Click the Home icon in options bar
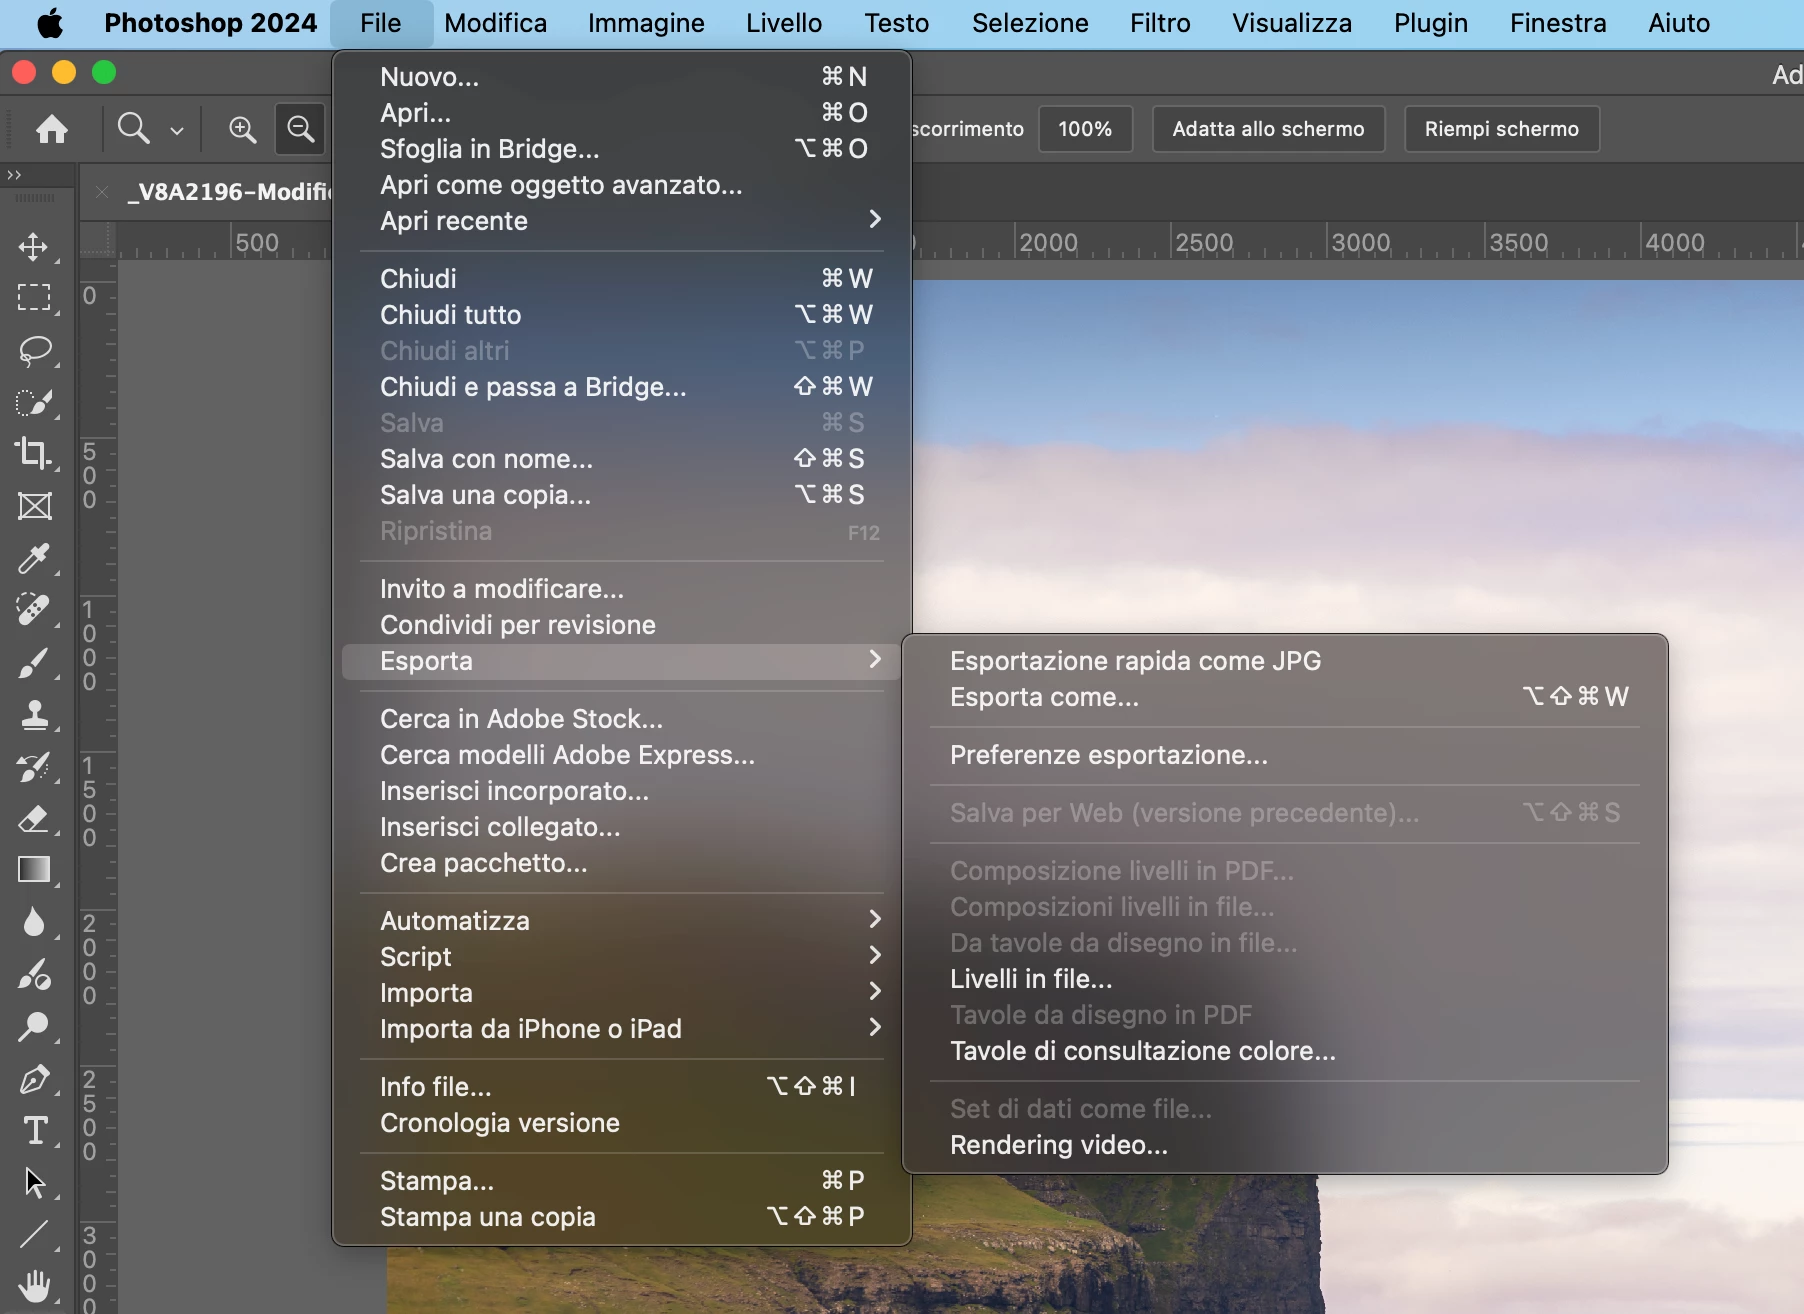The image size is (1804, 1314). [x=52, y=129]
